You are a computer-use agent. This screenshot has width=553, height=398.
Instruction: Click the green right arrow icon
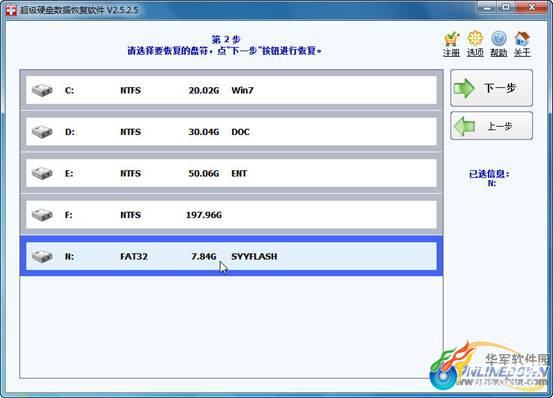coord(464,88)
